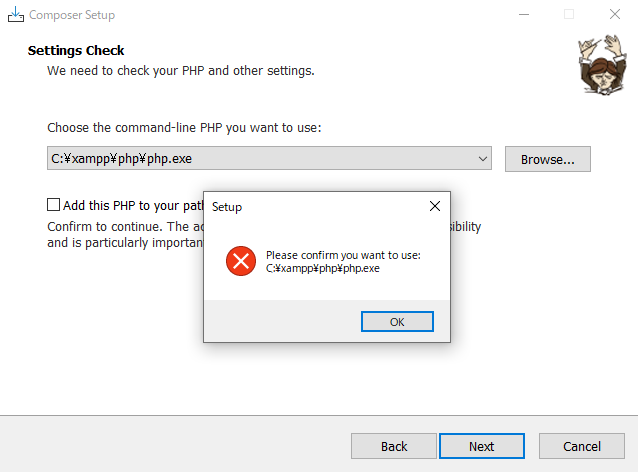Viewport: 638px width, 472px height.
Task: Minimize the Composer Setup window
Action: point(523,15)
